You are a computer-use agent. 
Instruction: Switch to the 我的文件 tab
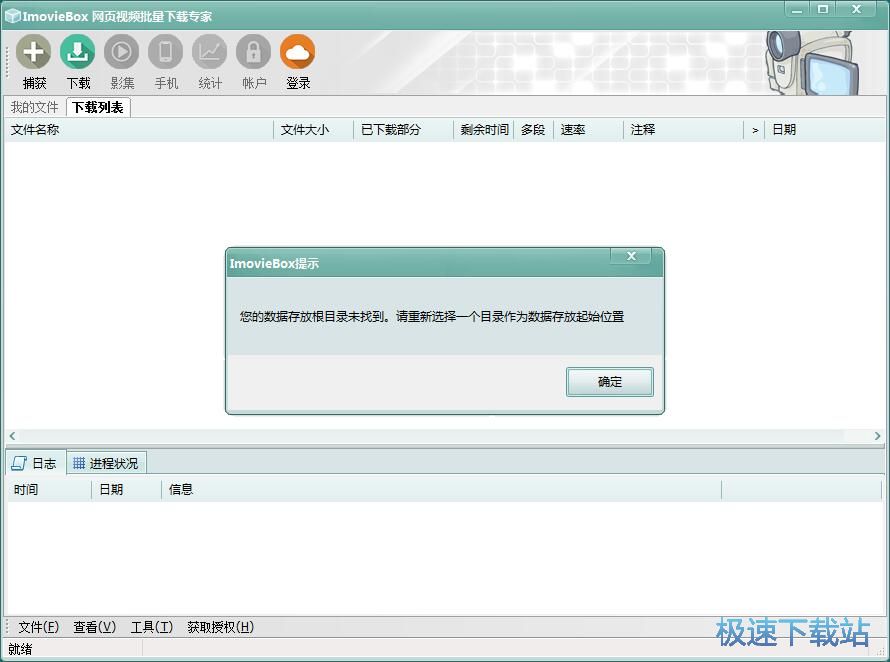(x=34, y=106)
